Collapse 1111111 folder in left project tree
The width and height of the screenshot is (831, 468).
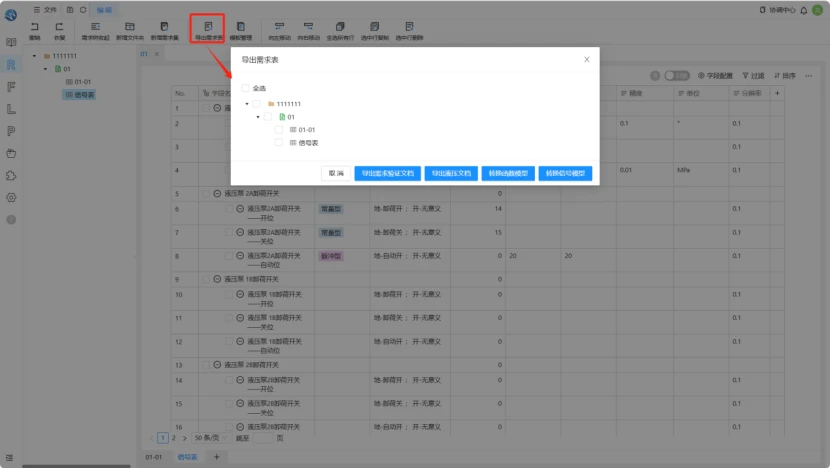pos(34,56)
